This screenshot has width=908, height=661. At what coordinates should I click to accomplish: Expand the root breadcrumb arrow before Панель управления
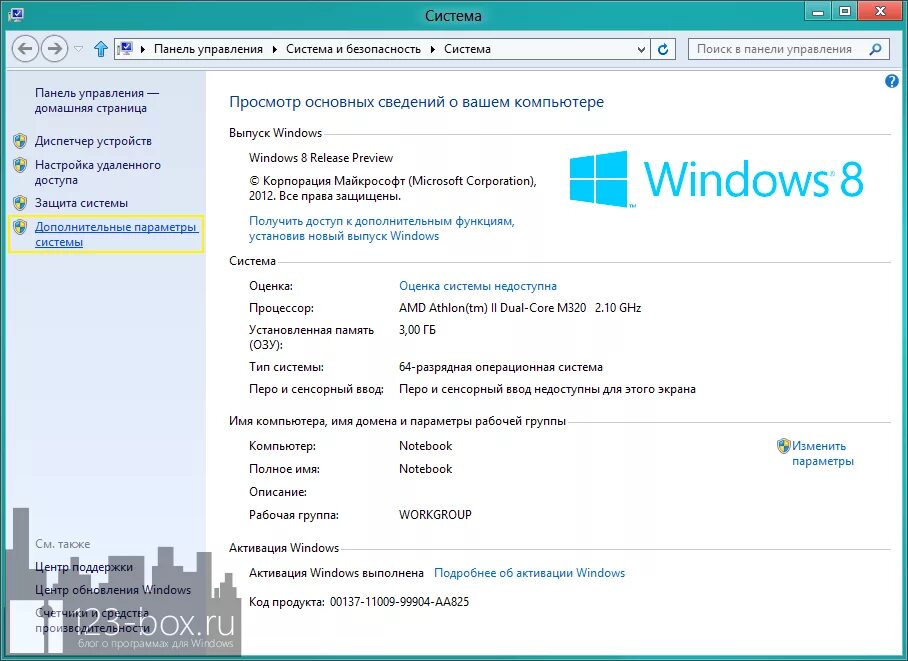(x=143, y=49)
